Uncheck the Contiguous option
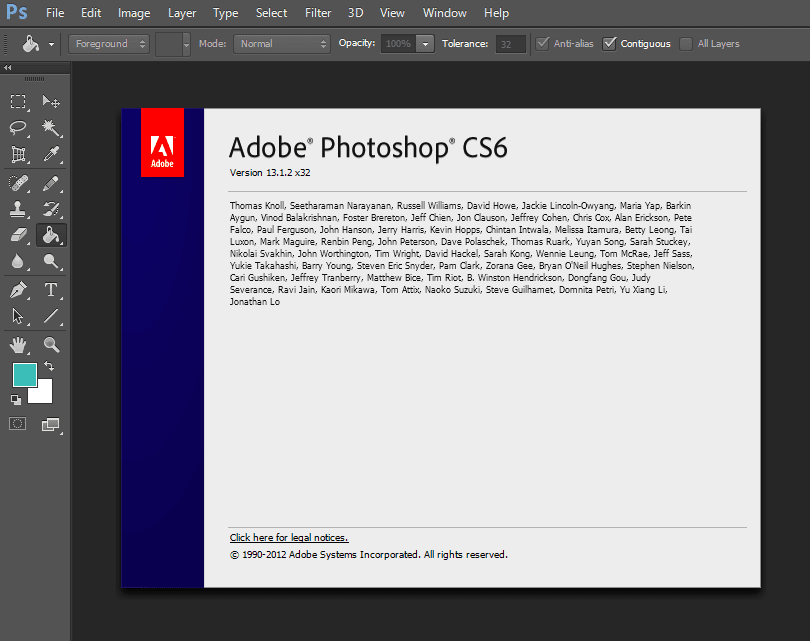 (610, 43)
